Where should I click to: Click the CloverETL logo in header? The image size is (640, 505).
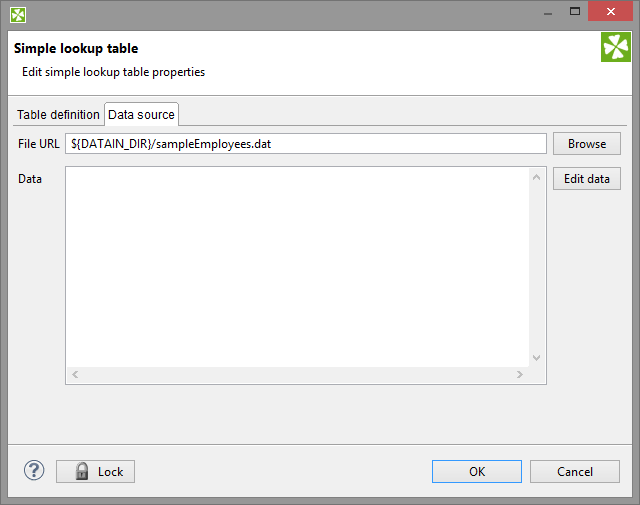pos(616,47)
